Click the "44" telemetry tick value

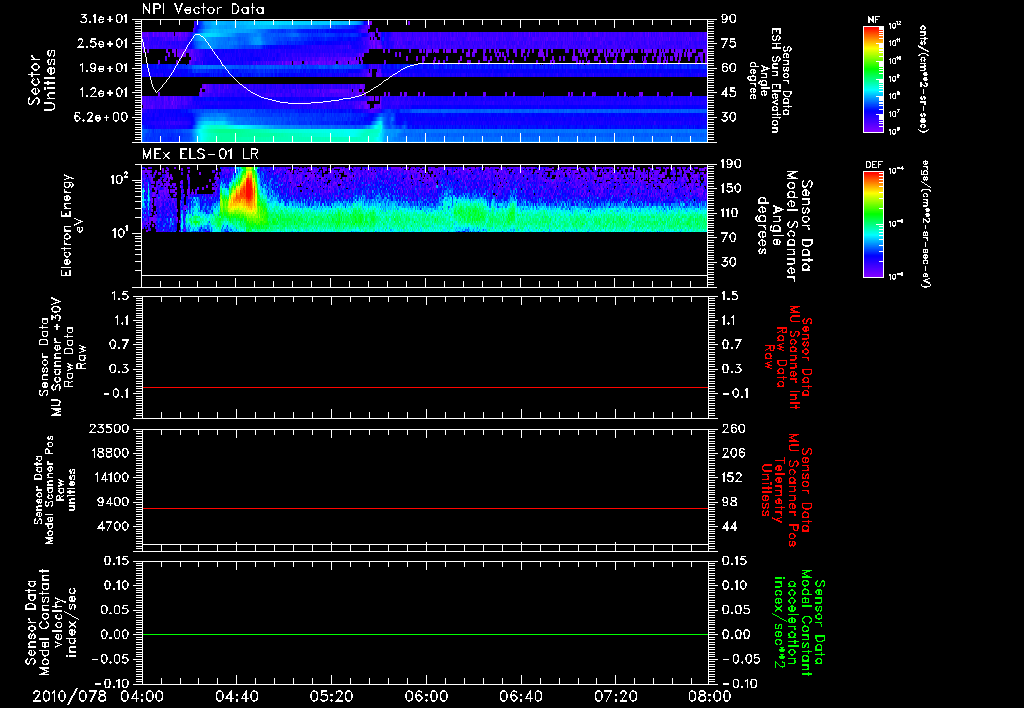(729, 526)
